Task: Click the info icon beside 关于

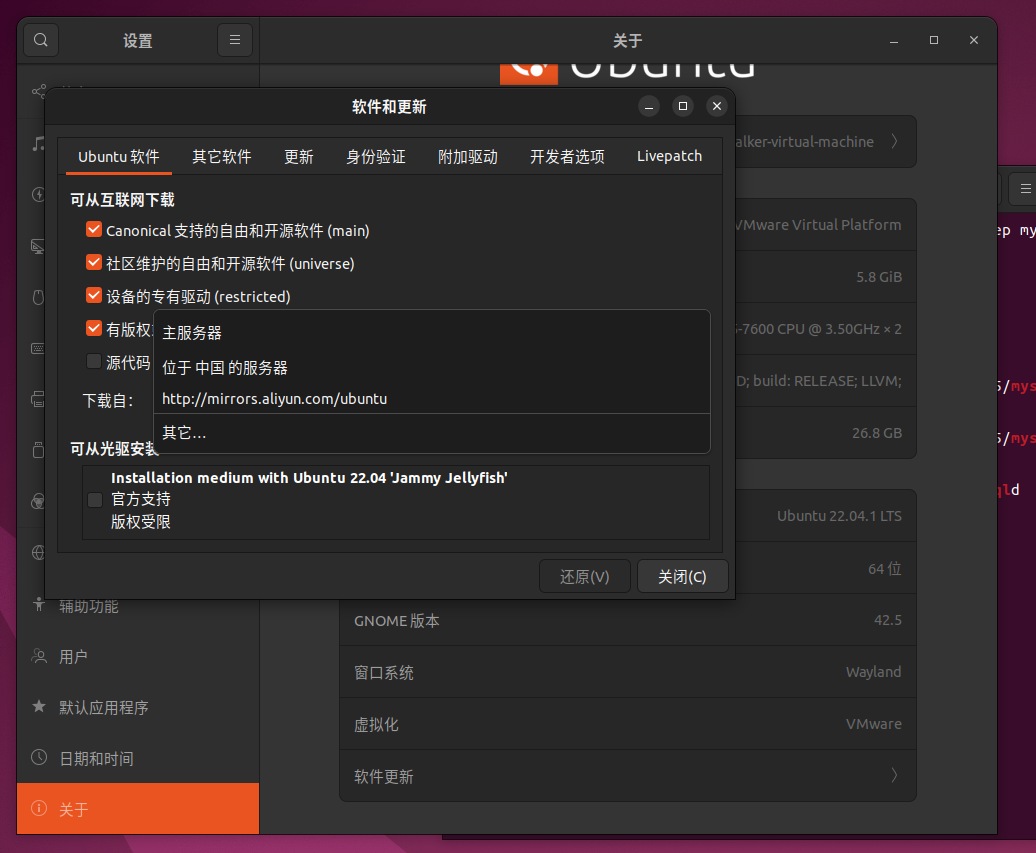Action: click(x=39, y=808)
